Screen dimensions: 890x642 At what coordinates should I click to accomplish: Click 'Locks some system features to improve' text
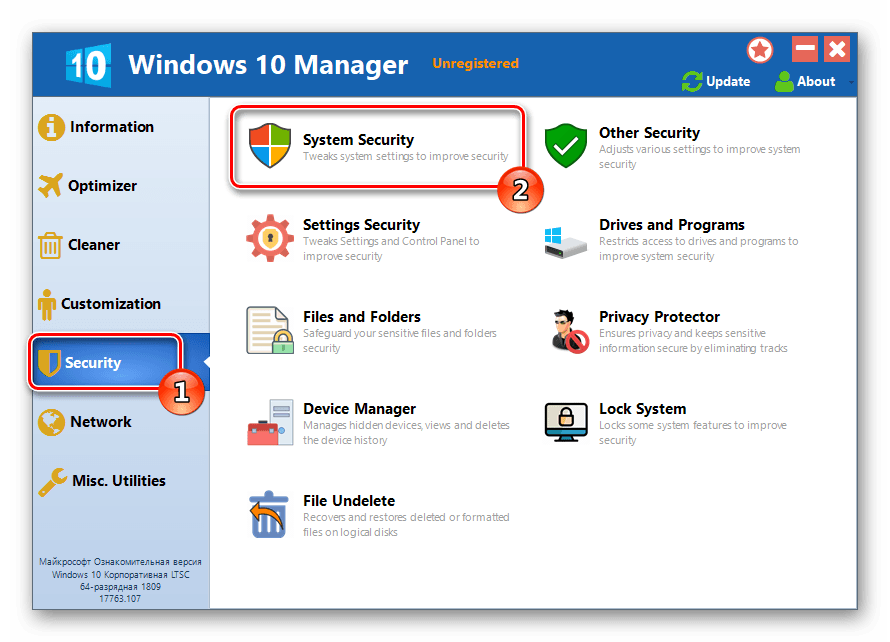click(x=692, y=425)
